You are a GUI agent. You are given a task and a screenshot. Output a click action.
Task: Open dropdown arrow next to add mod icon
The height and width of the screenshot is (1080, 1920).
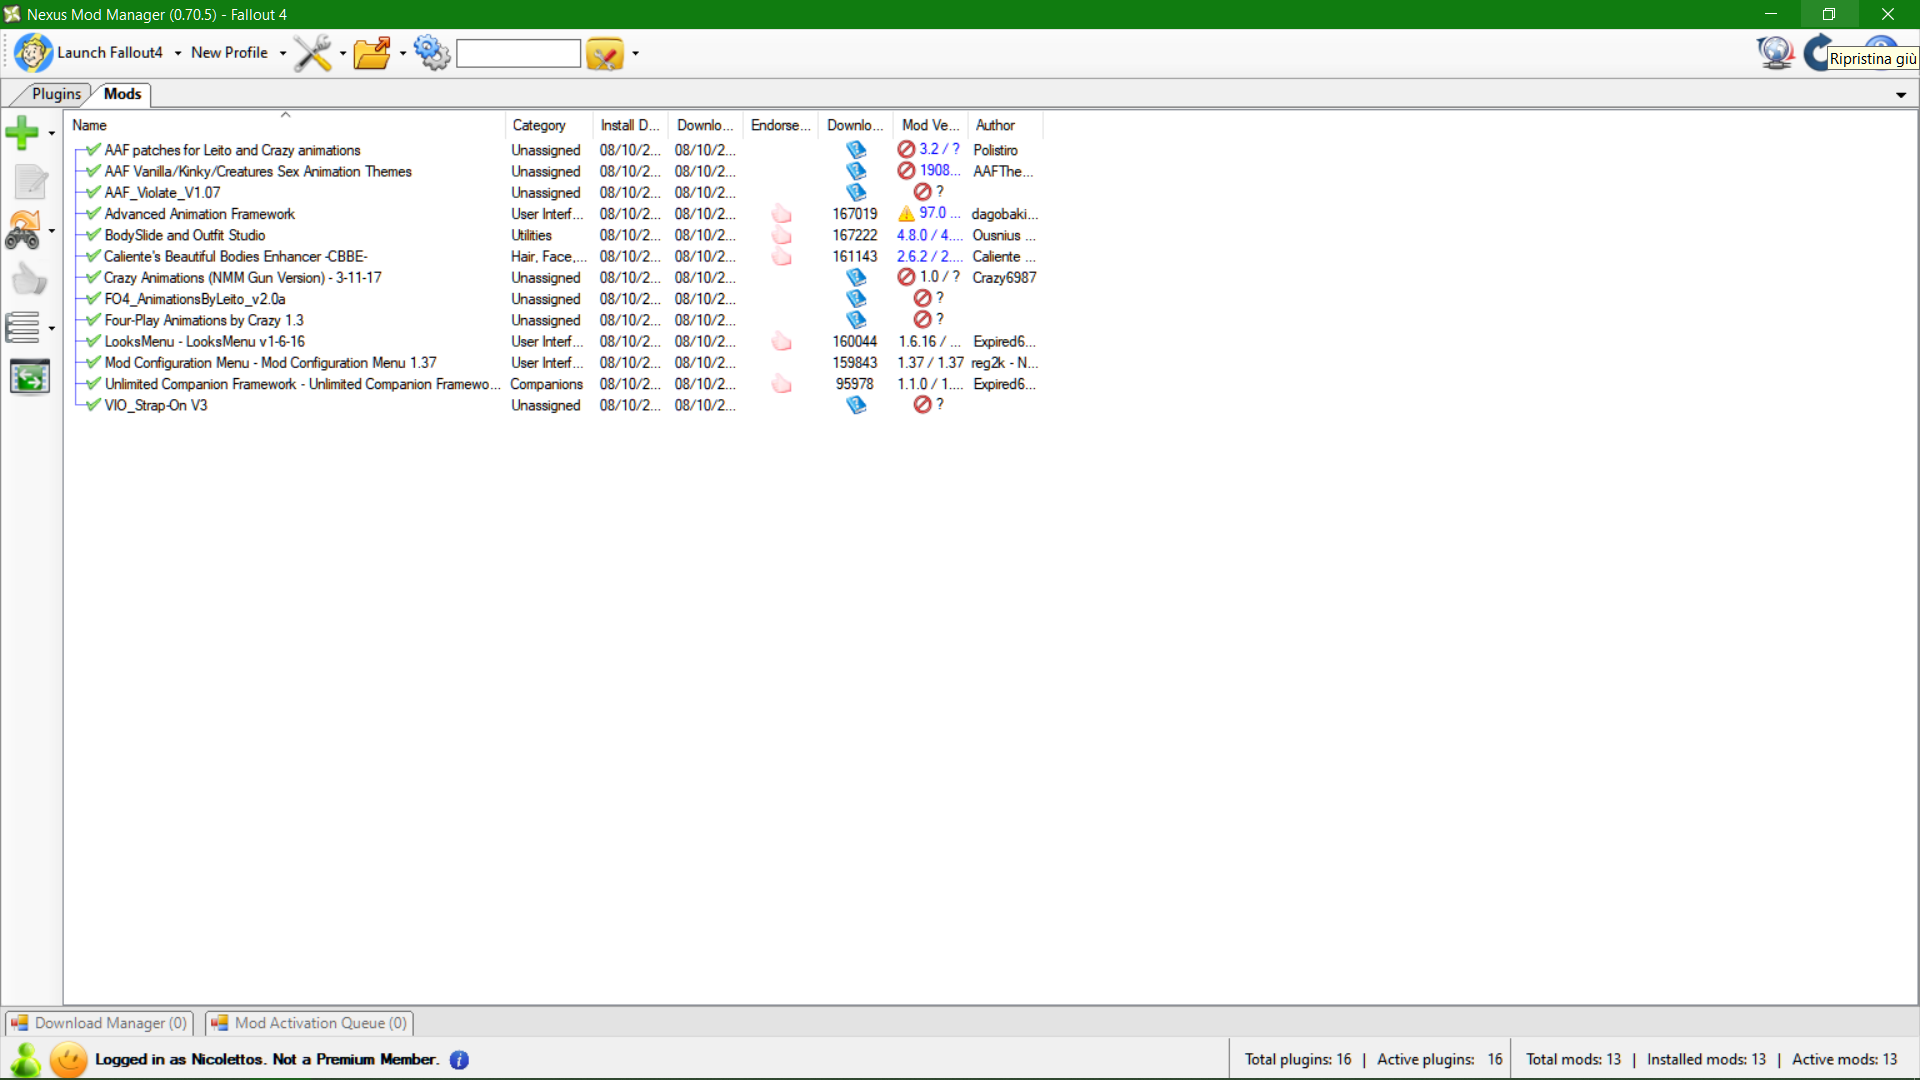point(51,133)
